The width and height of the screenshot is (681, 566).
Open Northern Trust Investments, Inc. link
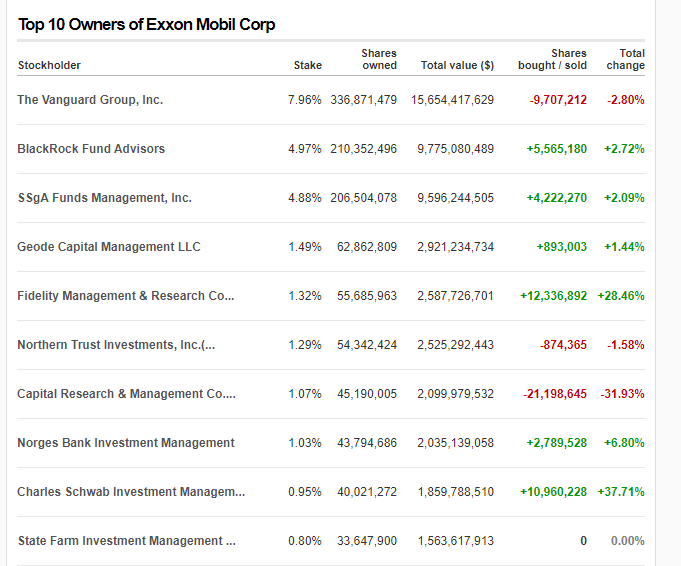(x=116, y=345)
